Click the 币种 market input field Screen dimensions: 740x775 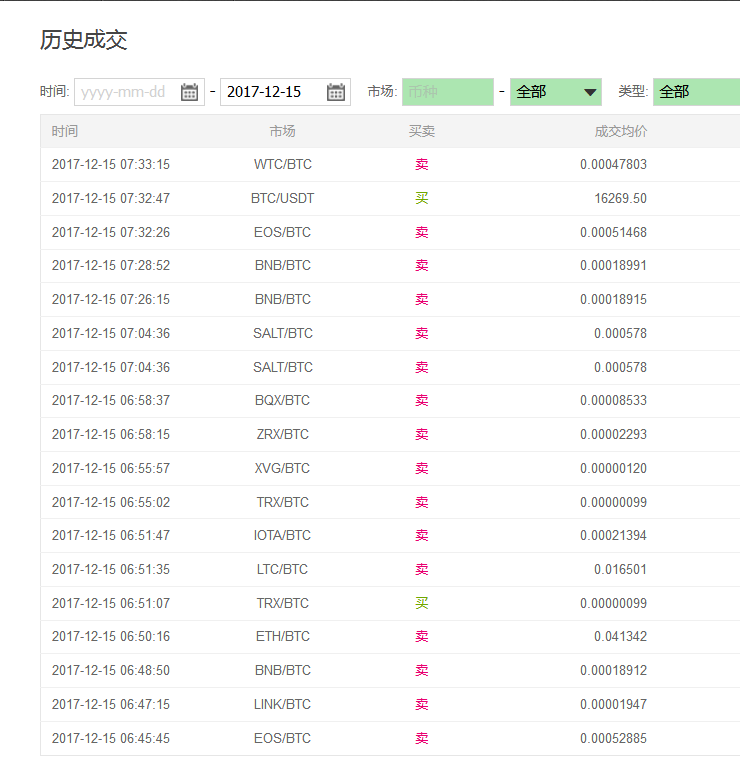(x=448, y=92)
